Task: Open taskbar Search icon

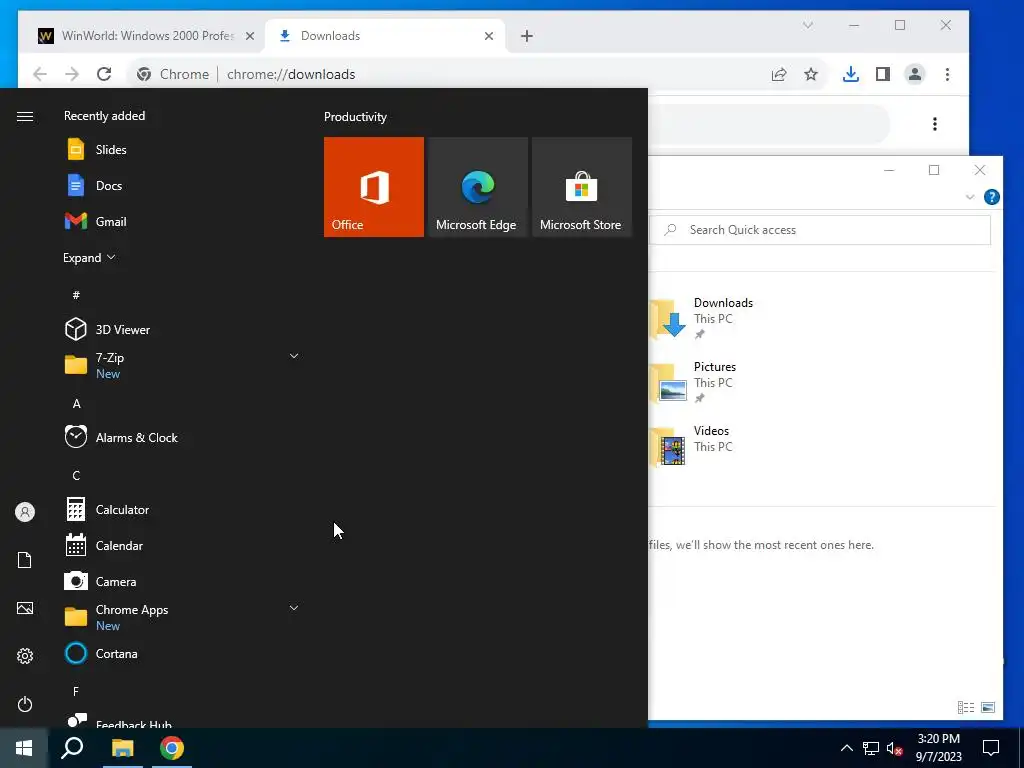Action: pos(72,748)
